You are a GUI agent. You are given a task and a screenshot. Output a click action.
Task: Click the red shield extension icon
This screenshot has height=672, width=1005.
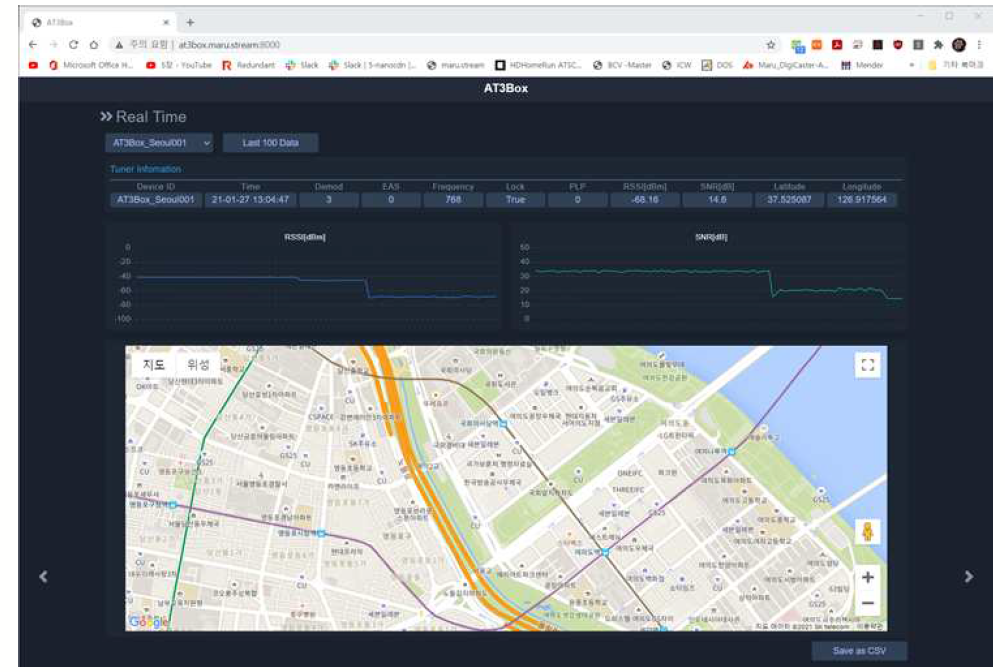pos(898,45)
